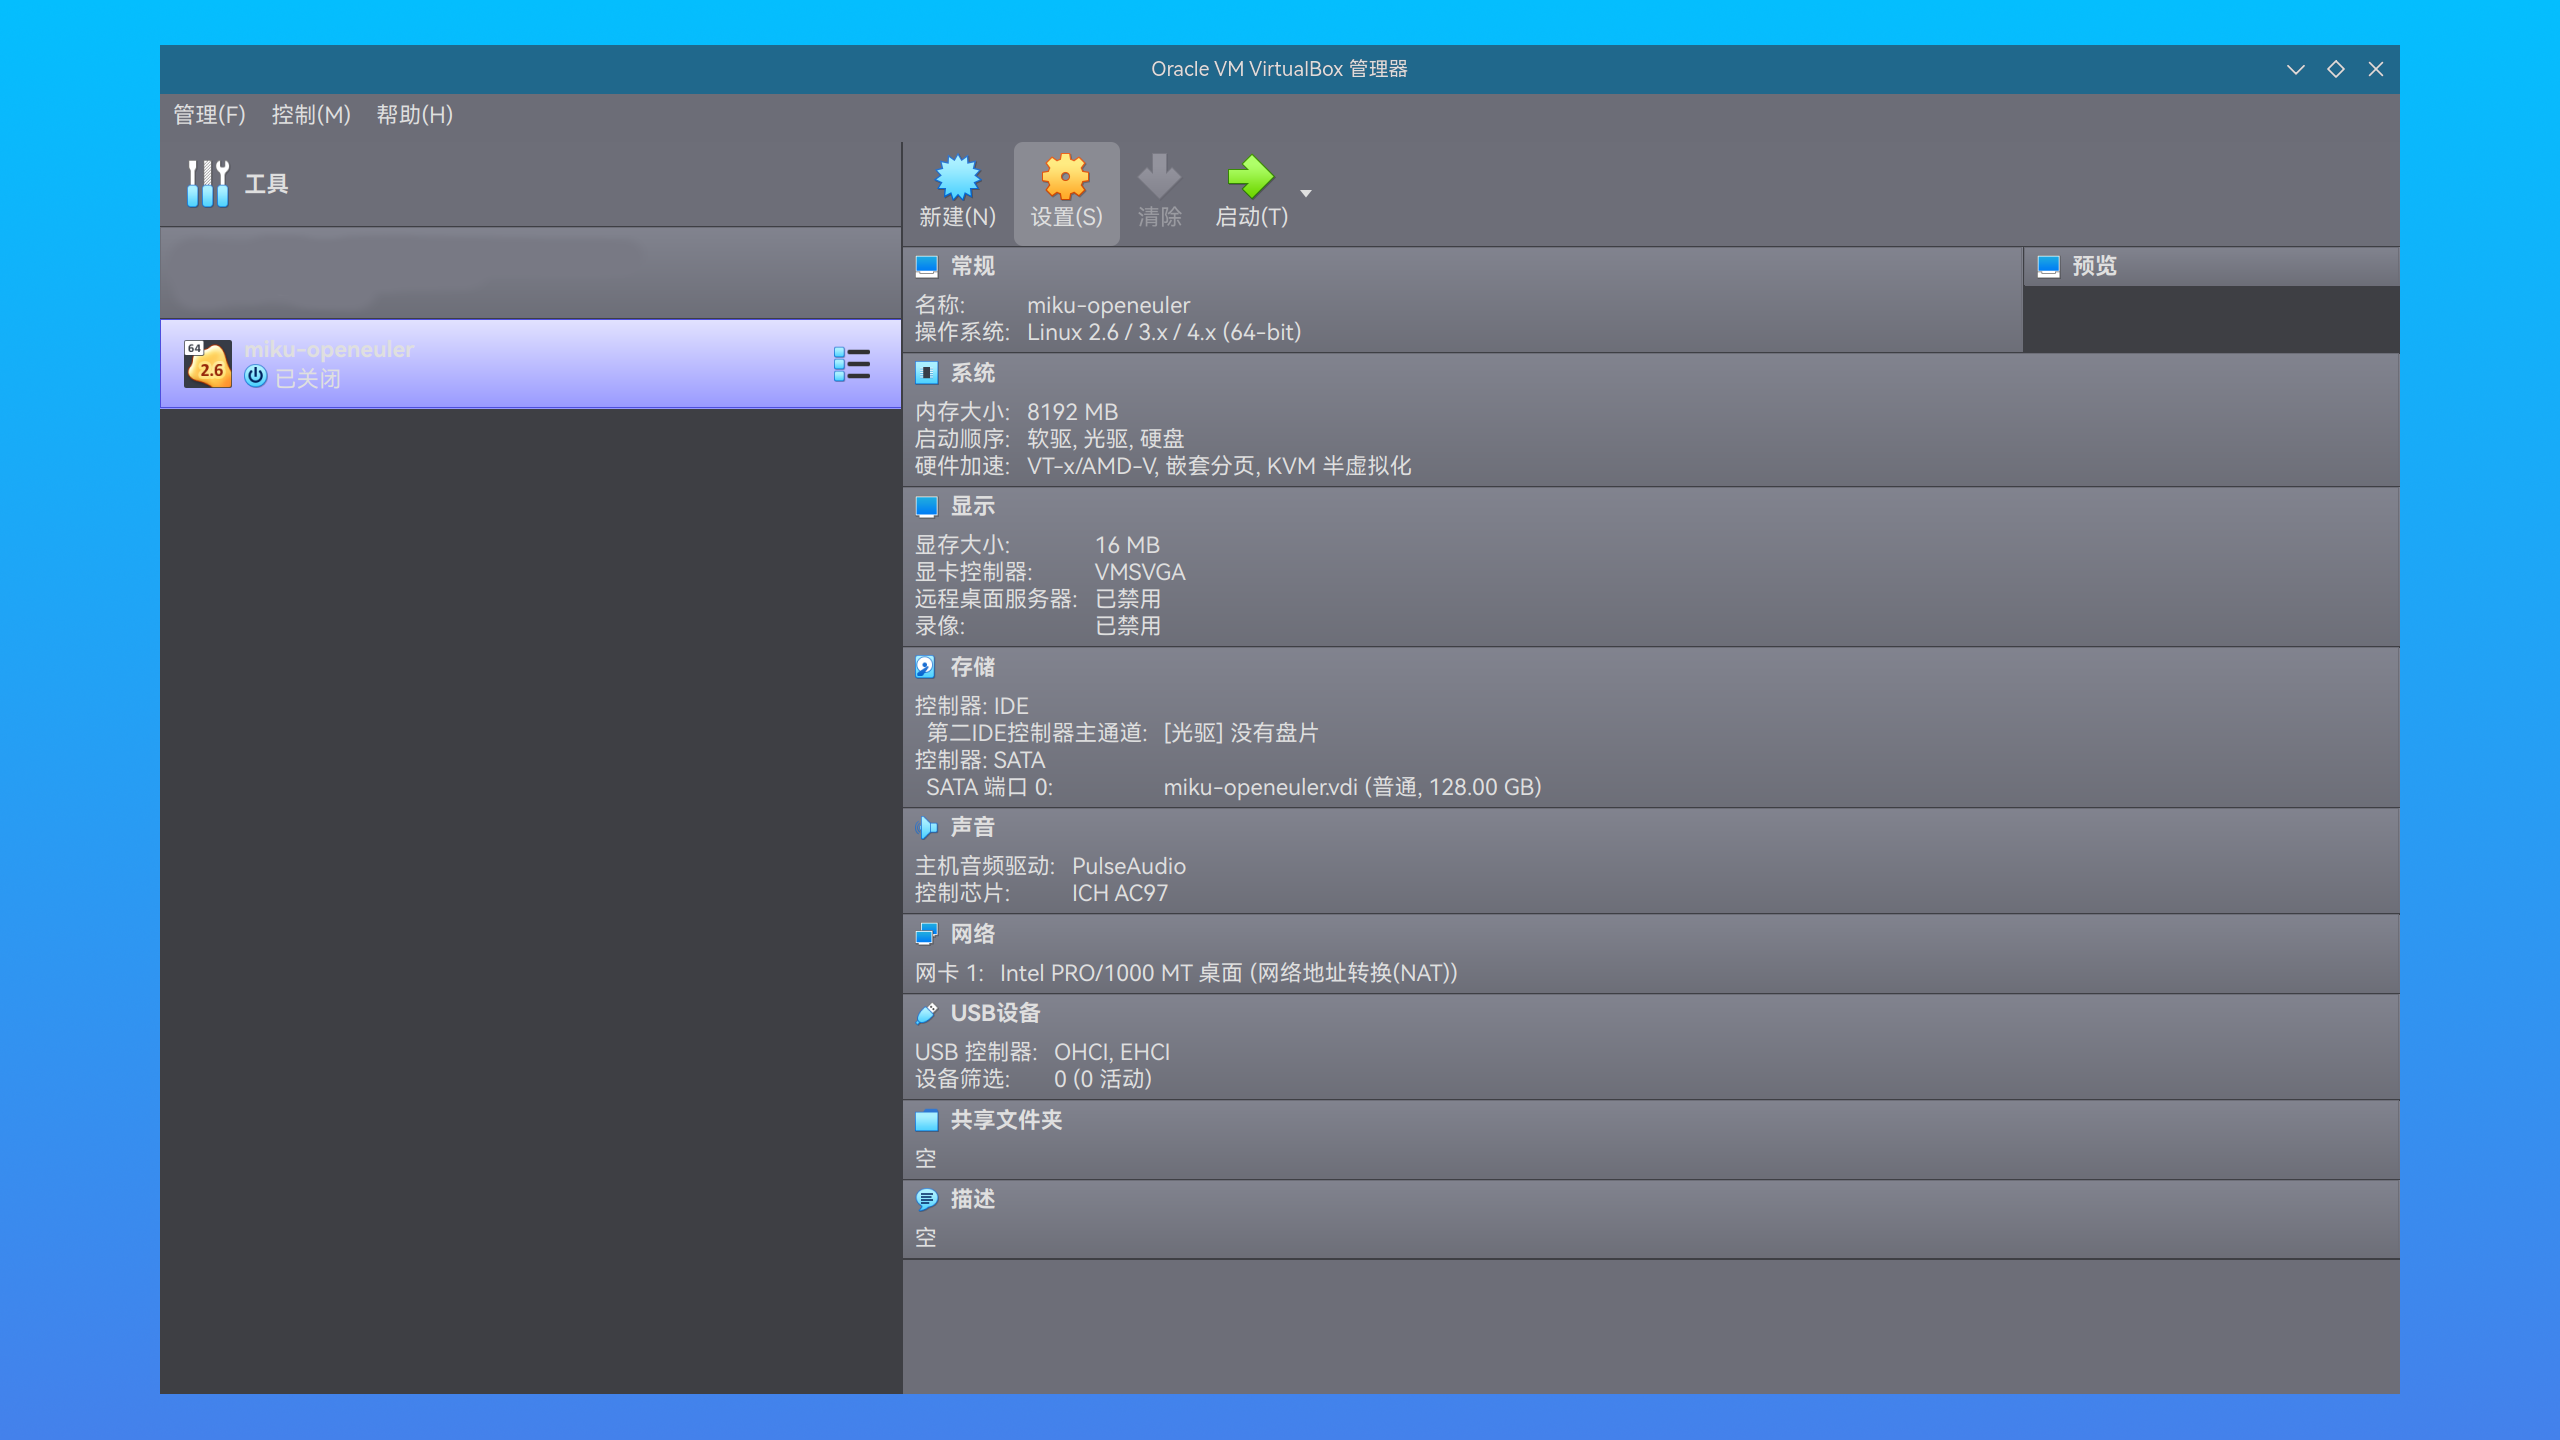Click the General (常规) section icon
Viewport: 2560px width, 1440px height.
tap(927, 266)
